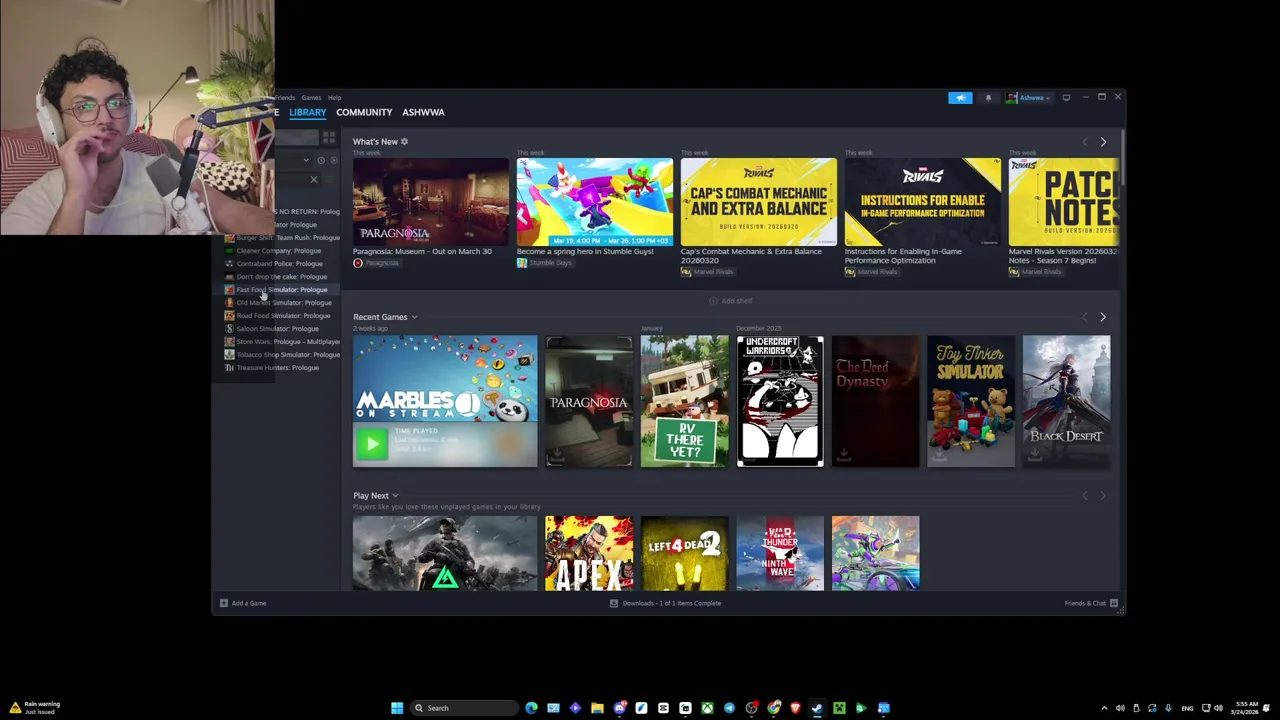Open File Explorer from taskbar
This screenshot has height=720, width=1280.
click(x=597, y=708)
